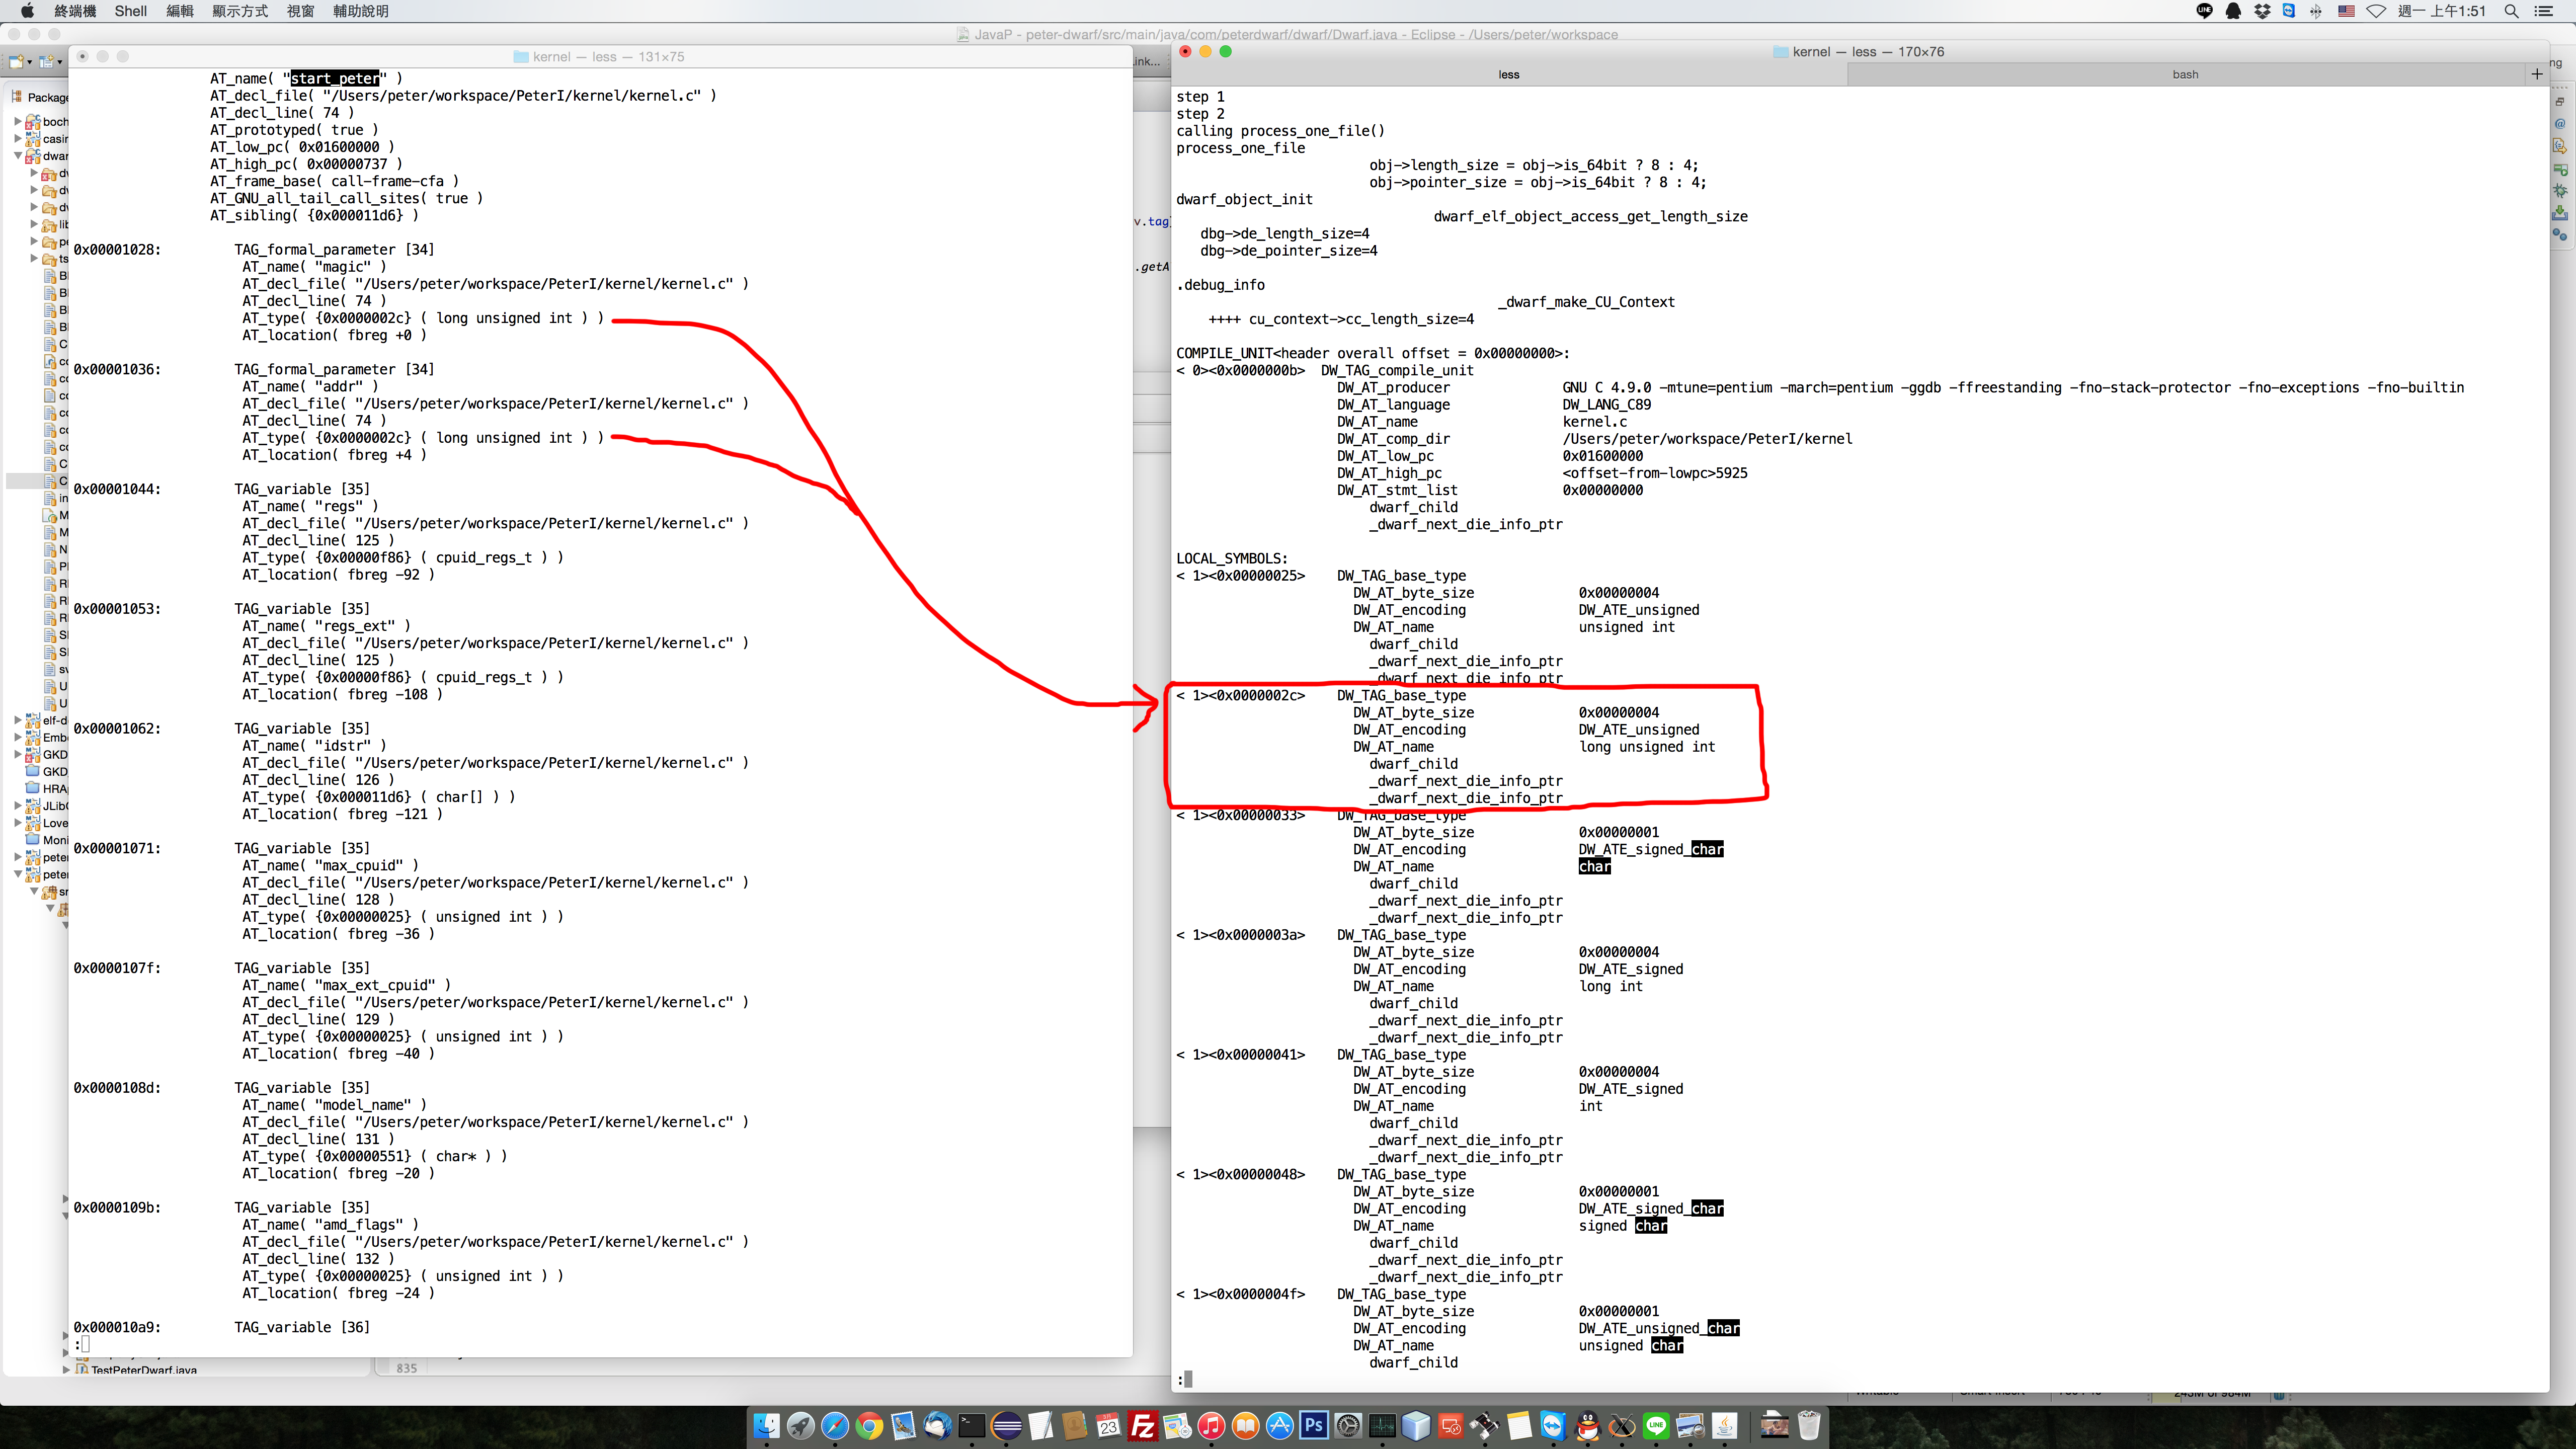This screenshot has width=2576, height=1449.
Task: Launch FileZilla from the dock
Action: 1142,1425
